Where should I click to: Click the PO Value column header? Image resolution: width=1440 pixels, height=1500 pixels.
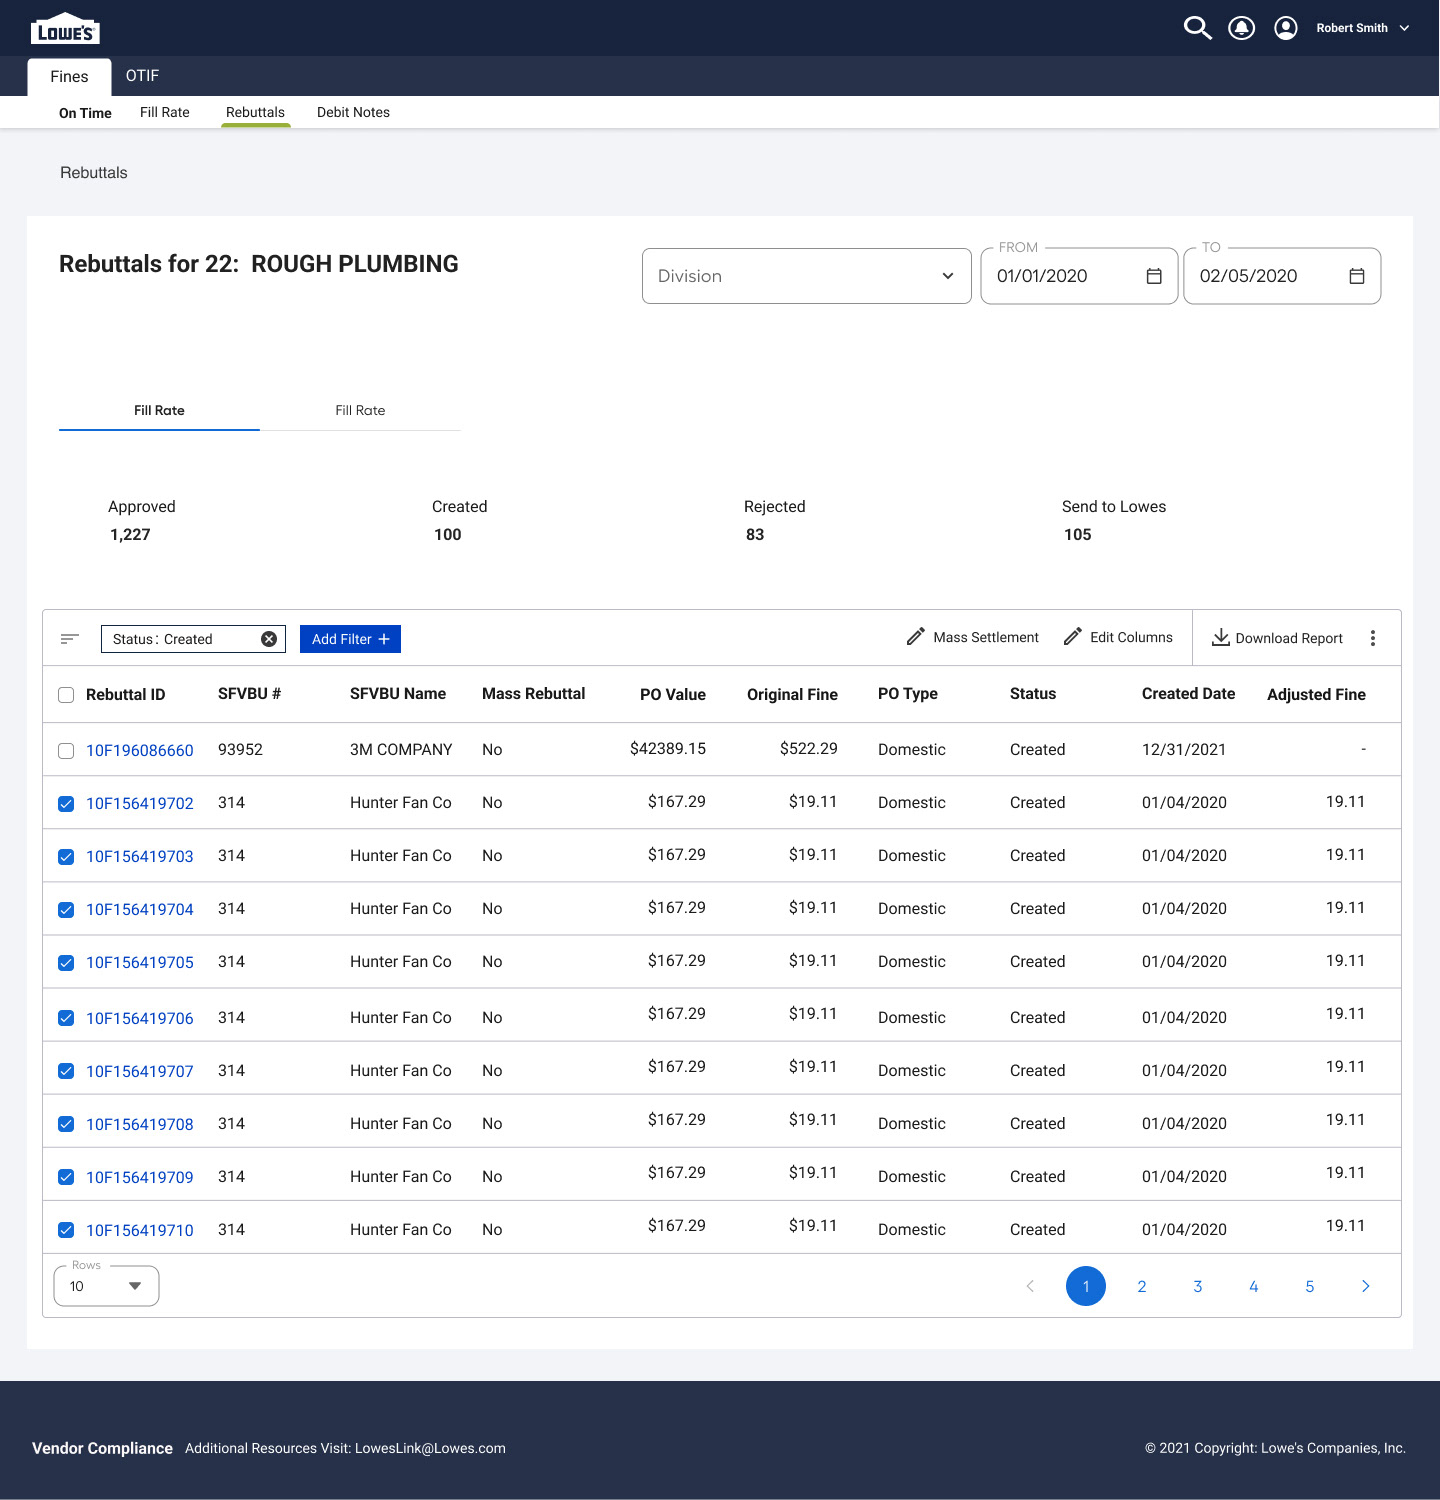click(673, 695)
